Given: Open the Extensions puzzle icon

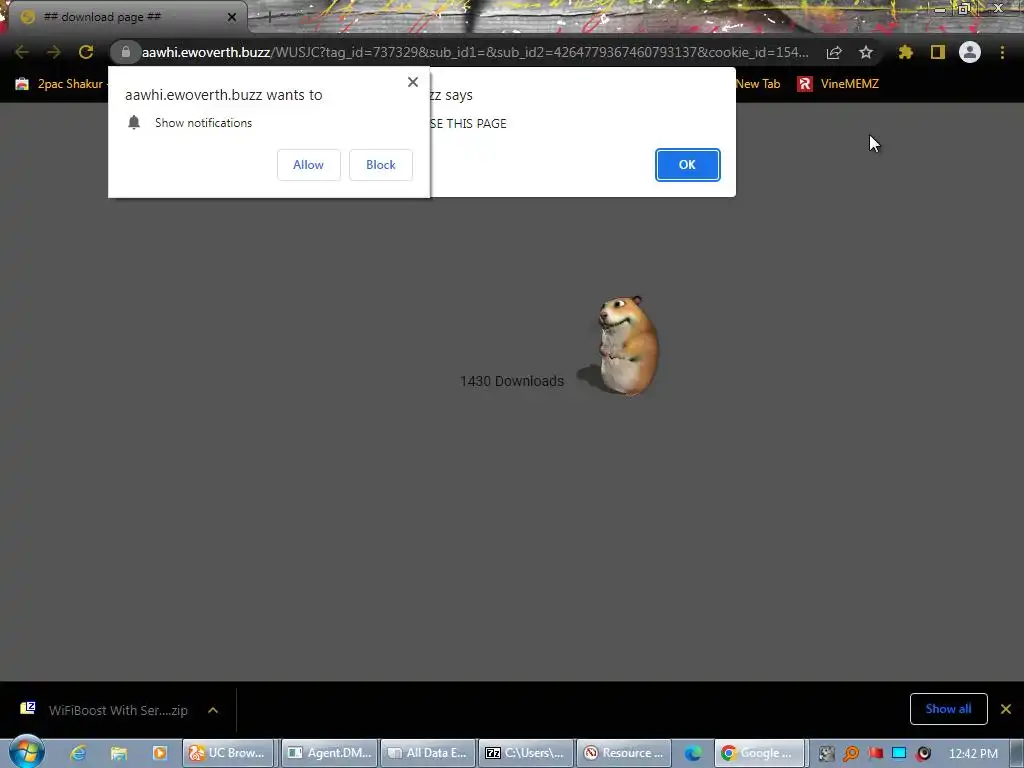Looking at the screenshot, I should pyautogui.click(x=905, y=52).
